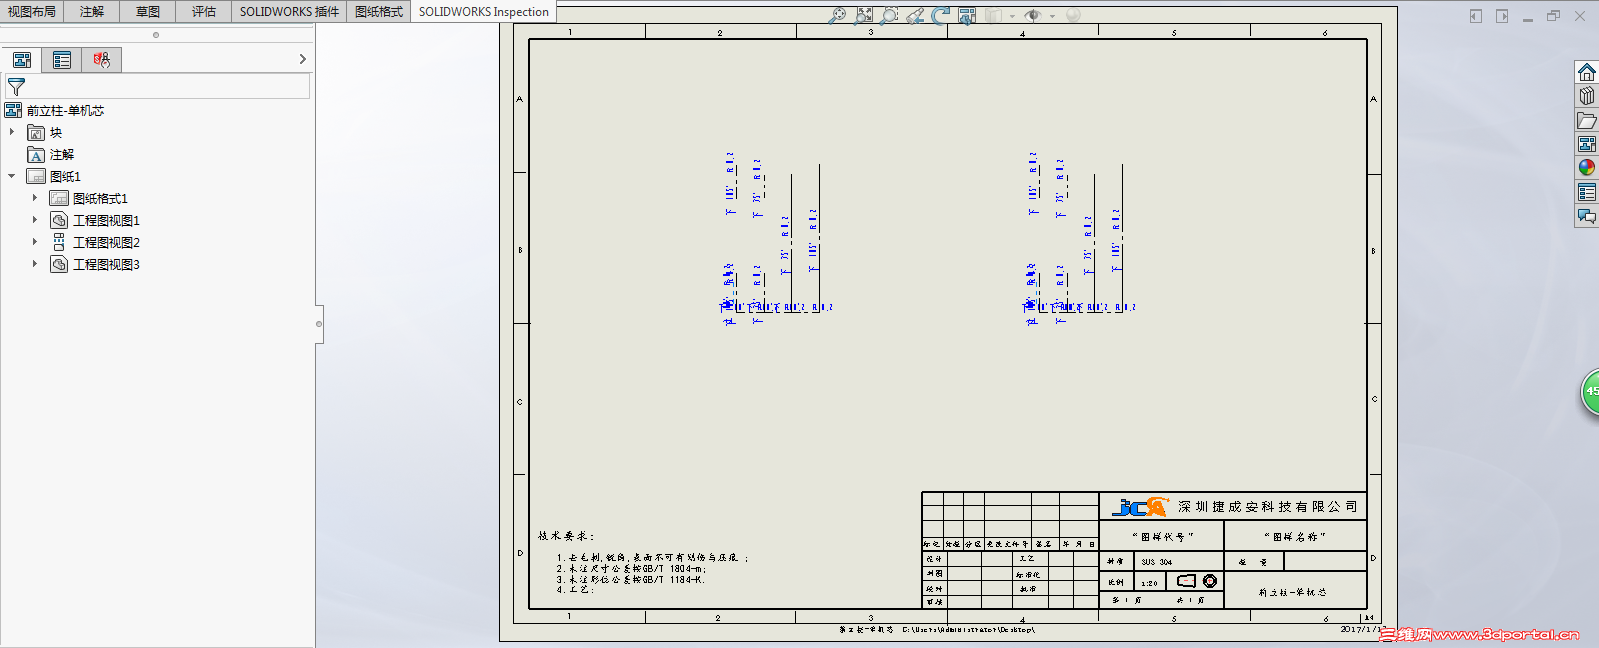Click the tree filter funnel icon

coord(16,88)
